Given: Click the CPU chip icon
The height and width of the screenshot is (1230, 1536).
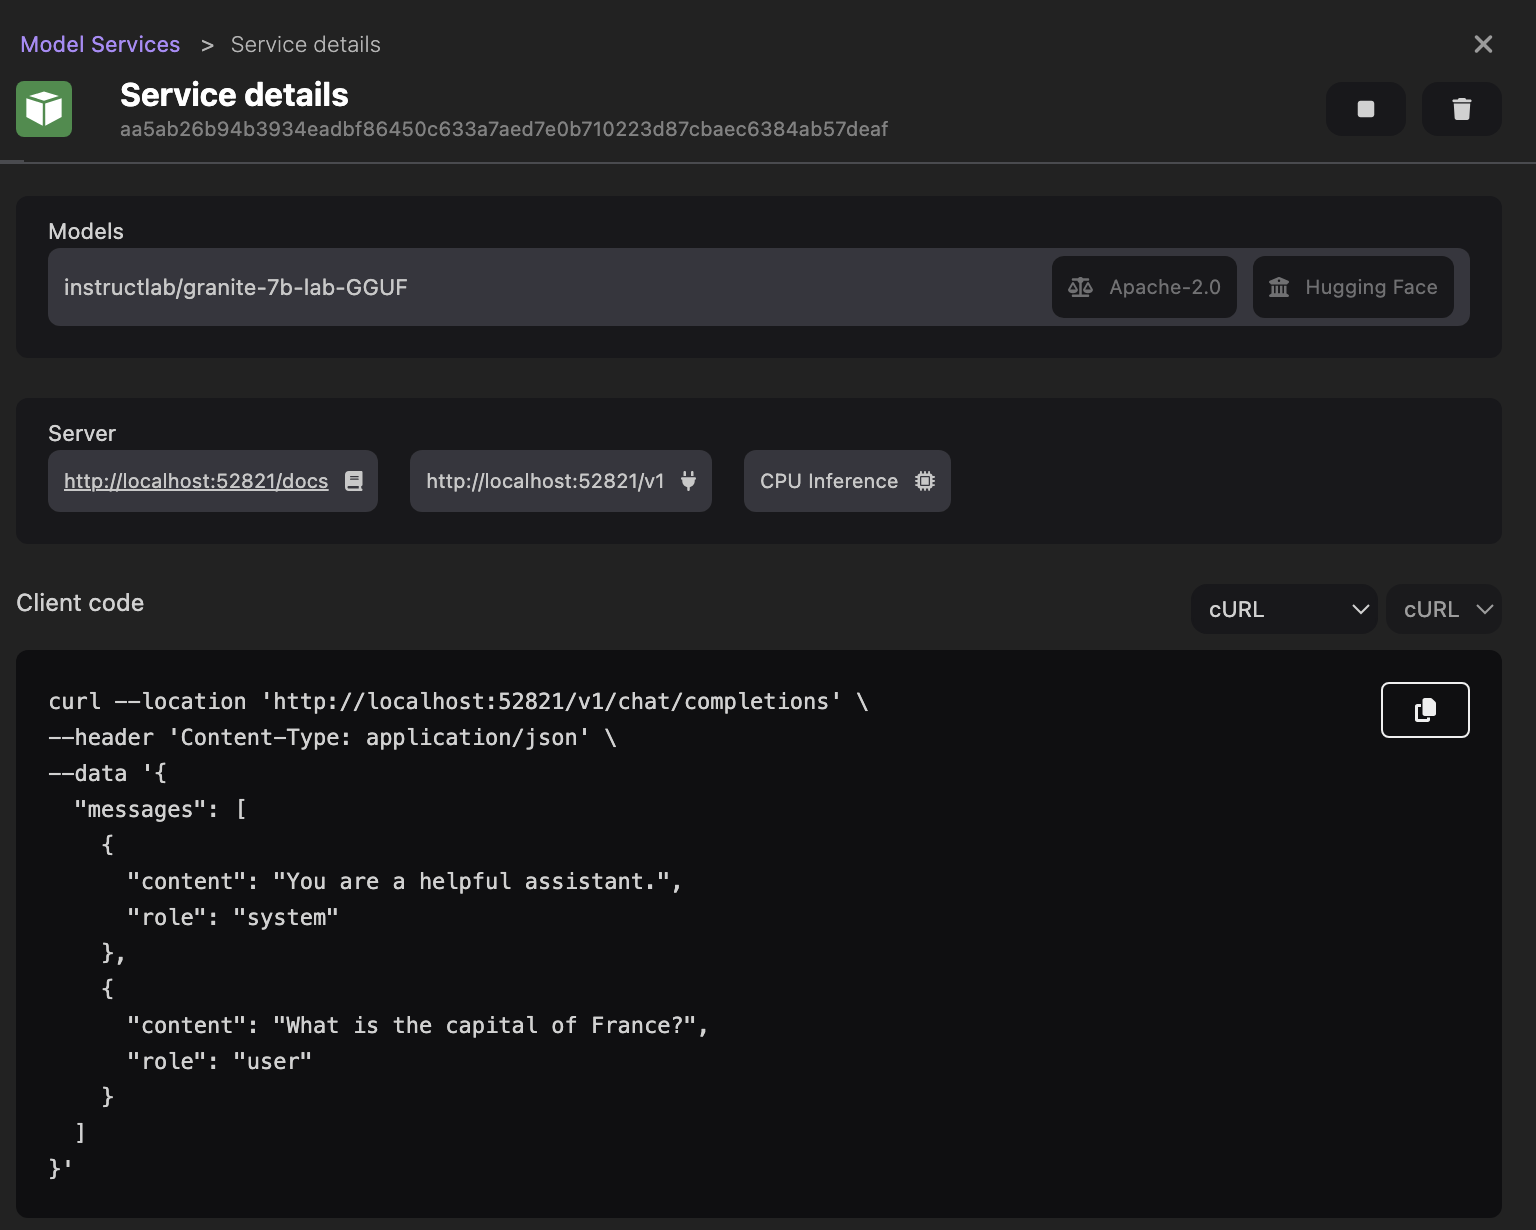Looking at the screenshot, I should (925, 481).
